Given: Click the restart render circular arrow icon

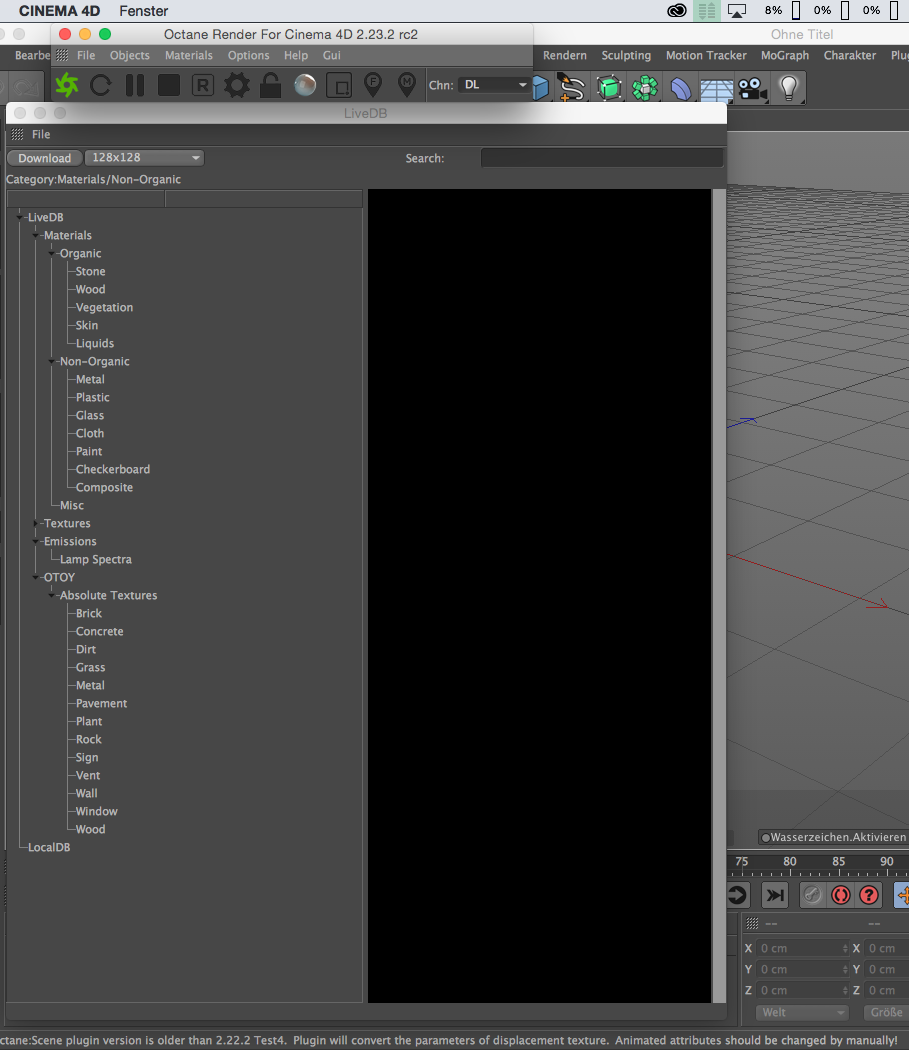Looking at the screenshot, I should coord(101,85).
